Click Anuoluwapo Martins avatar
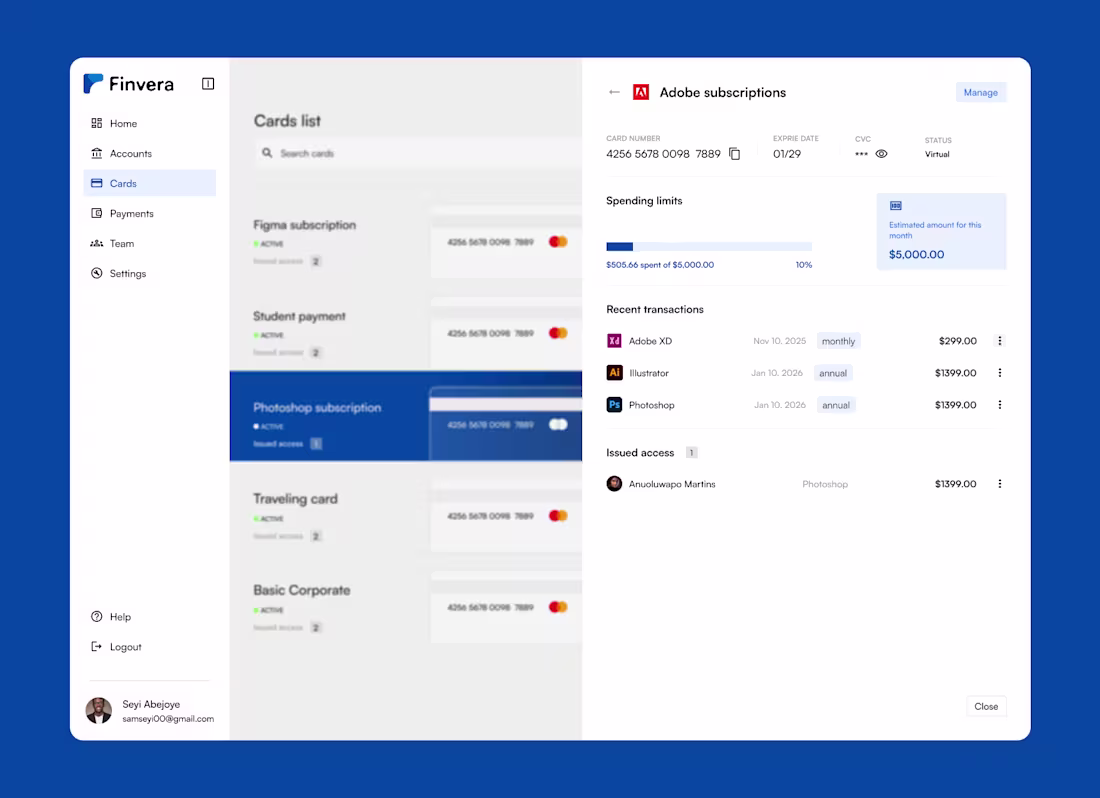 point(615,484)
